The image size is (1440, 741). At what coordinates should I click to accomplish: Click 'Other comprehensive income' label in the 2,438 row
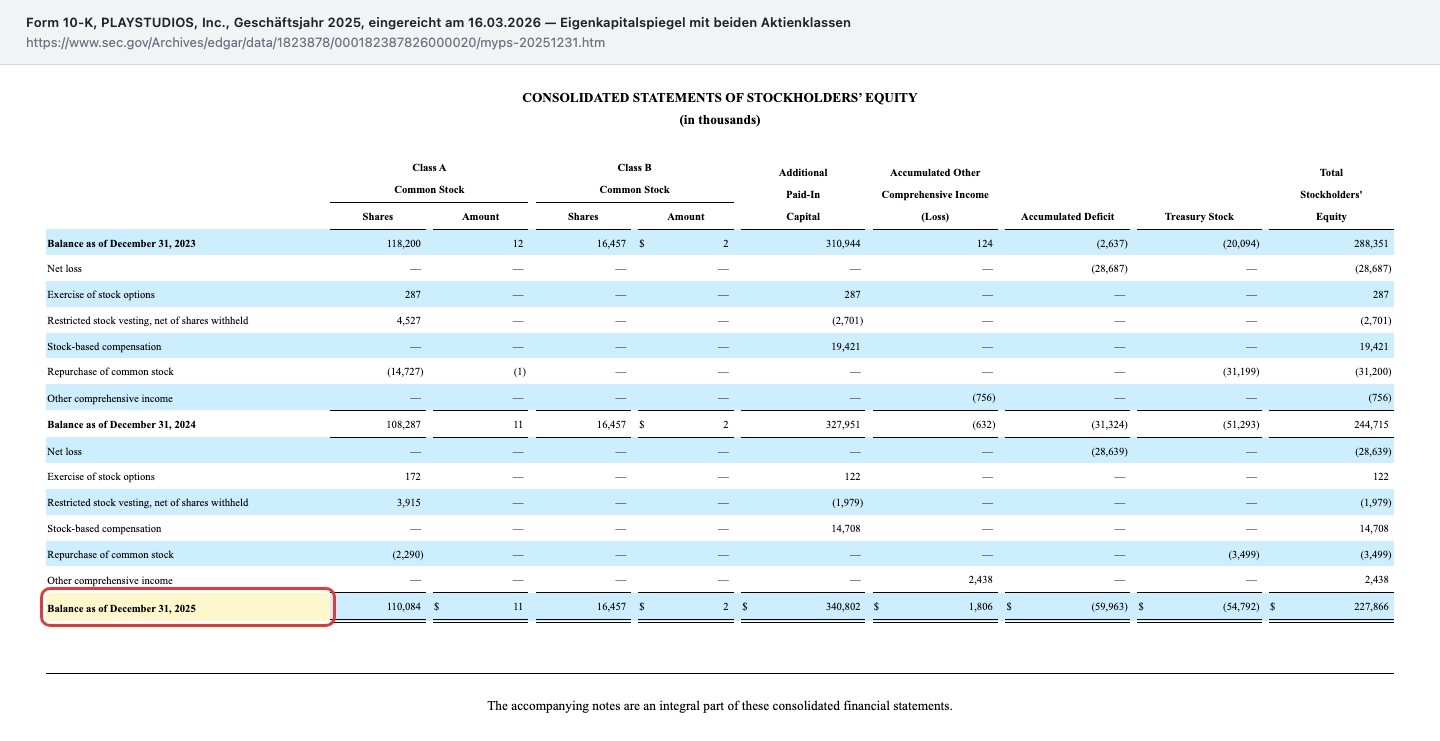pyautogui.click(x=110, y=581)
